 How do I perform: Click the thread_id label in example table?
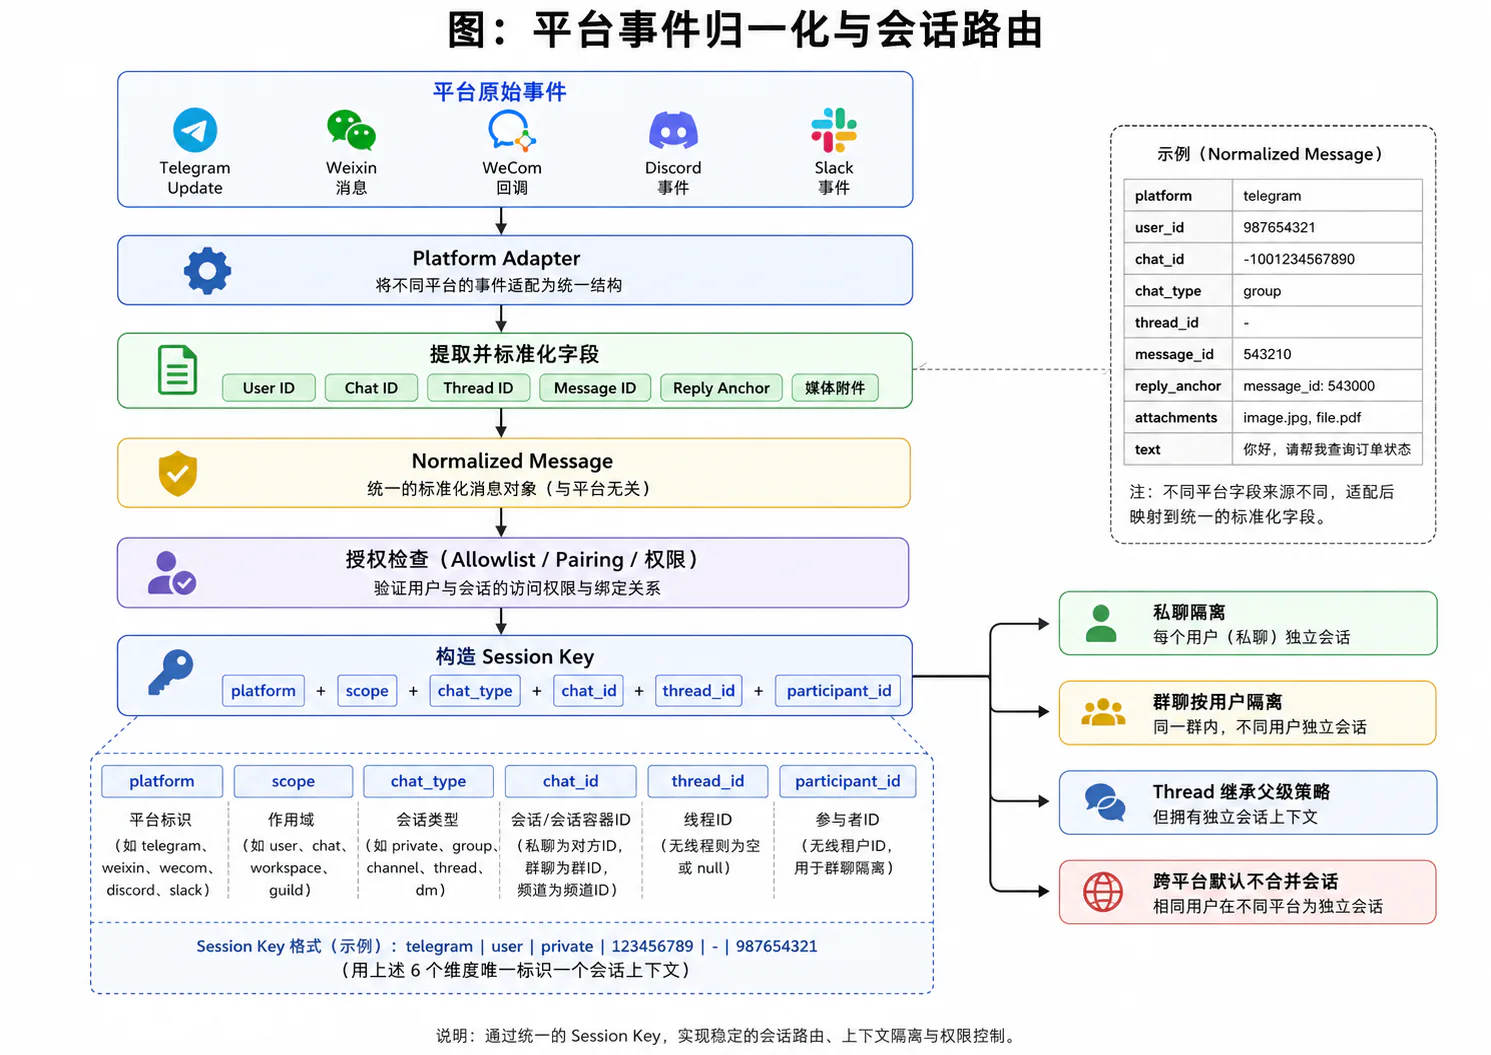1167,323
